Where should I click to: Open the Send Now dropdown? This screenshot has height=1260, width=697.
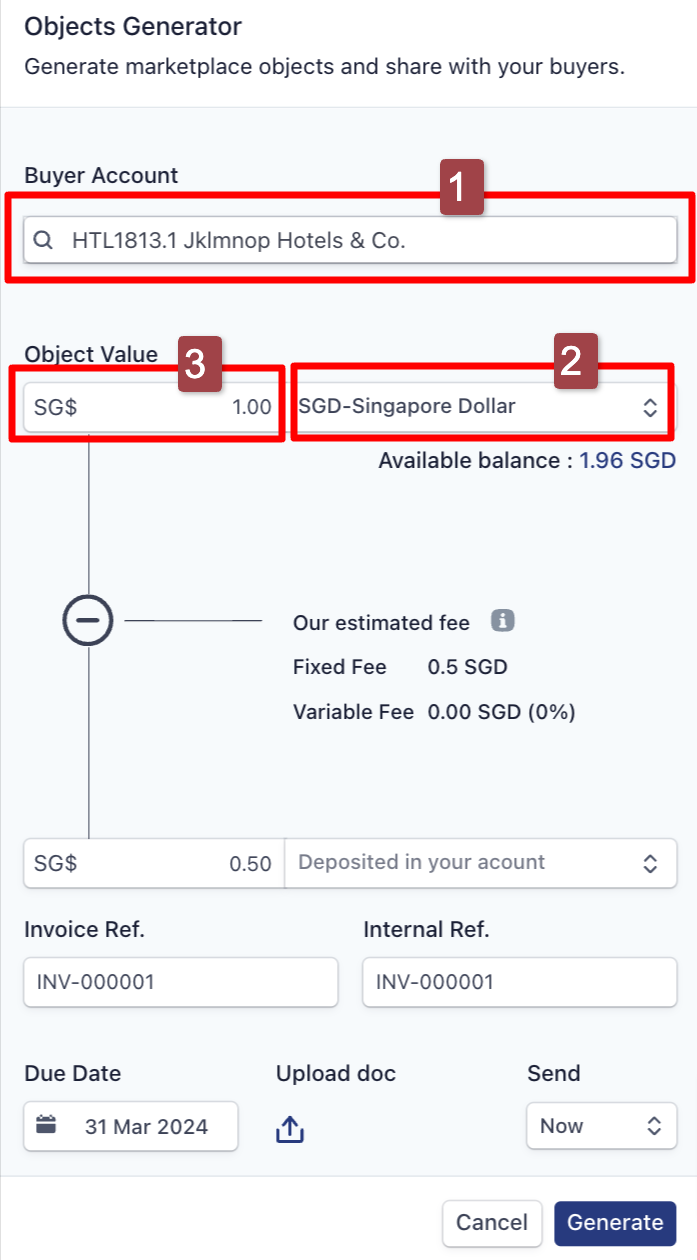click(x=602, y=1126)
